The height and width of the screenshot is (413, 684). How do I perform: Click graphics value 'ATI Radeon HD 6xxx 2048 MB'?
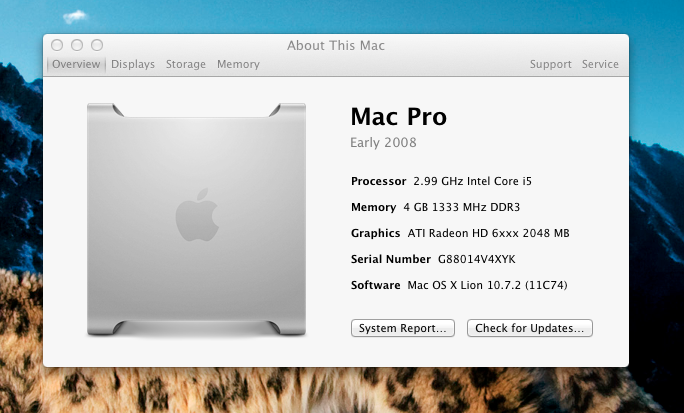(489, 233)
